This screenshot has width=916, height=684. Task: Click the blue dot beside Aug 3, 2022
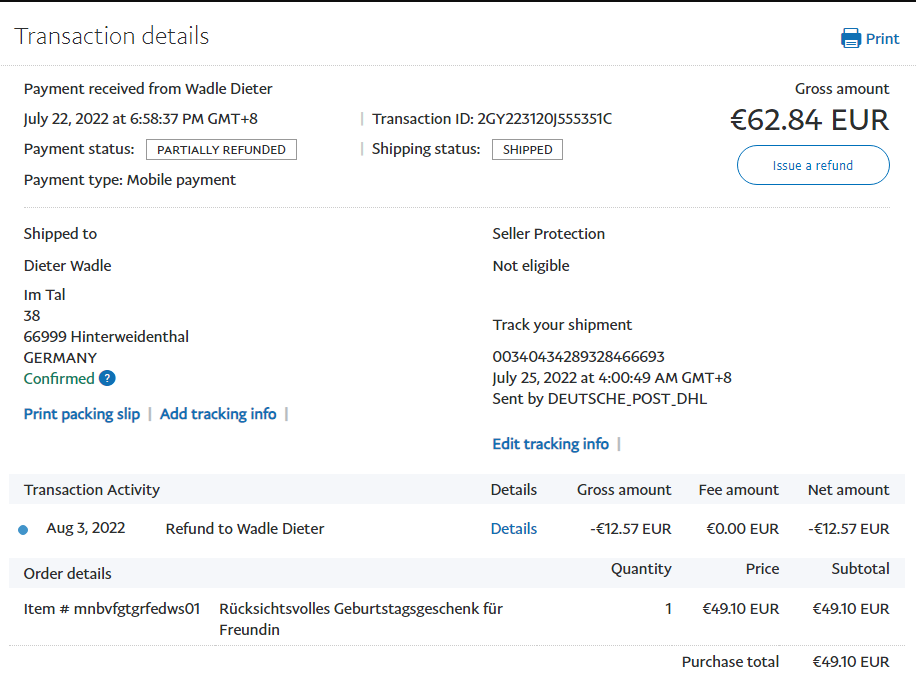coord(23,530)
